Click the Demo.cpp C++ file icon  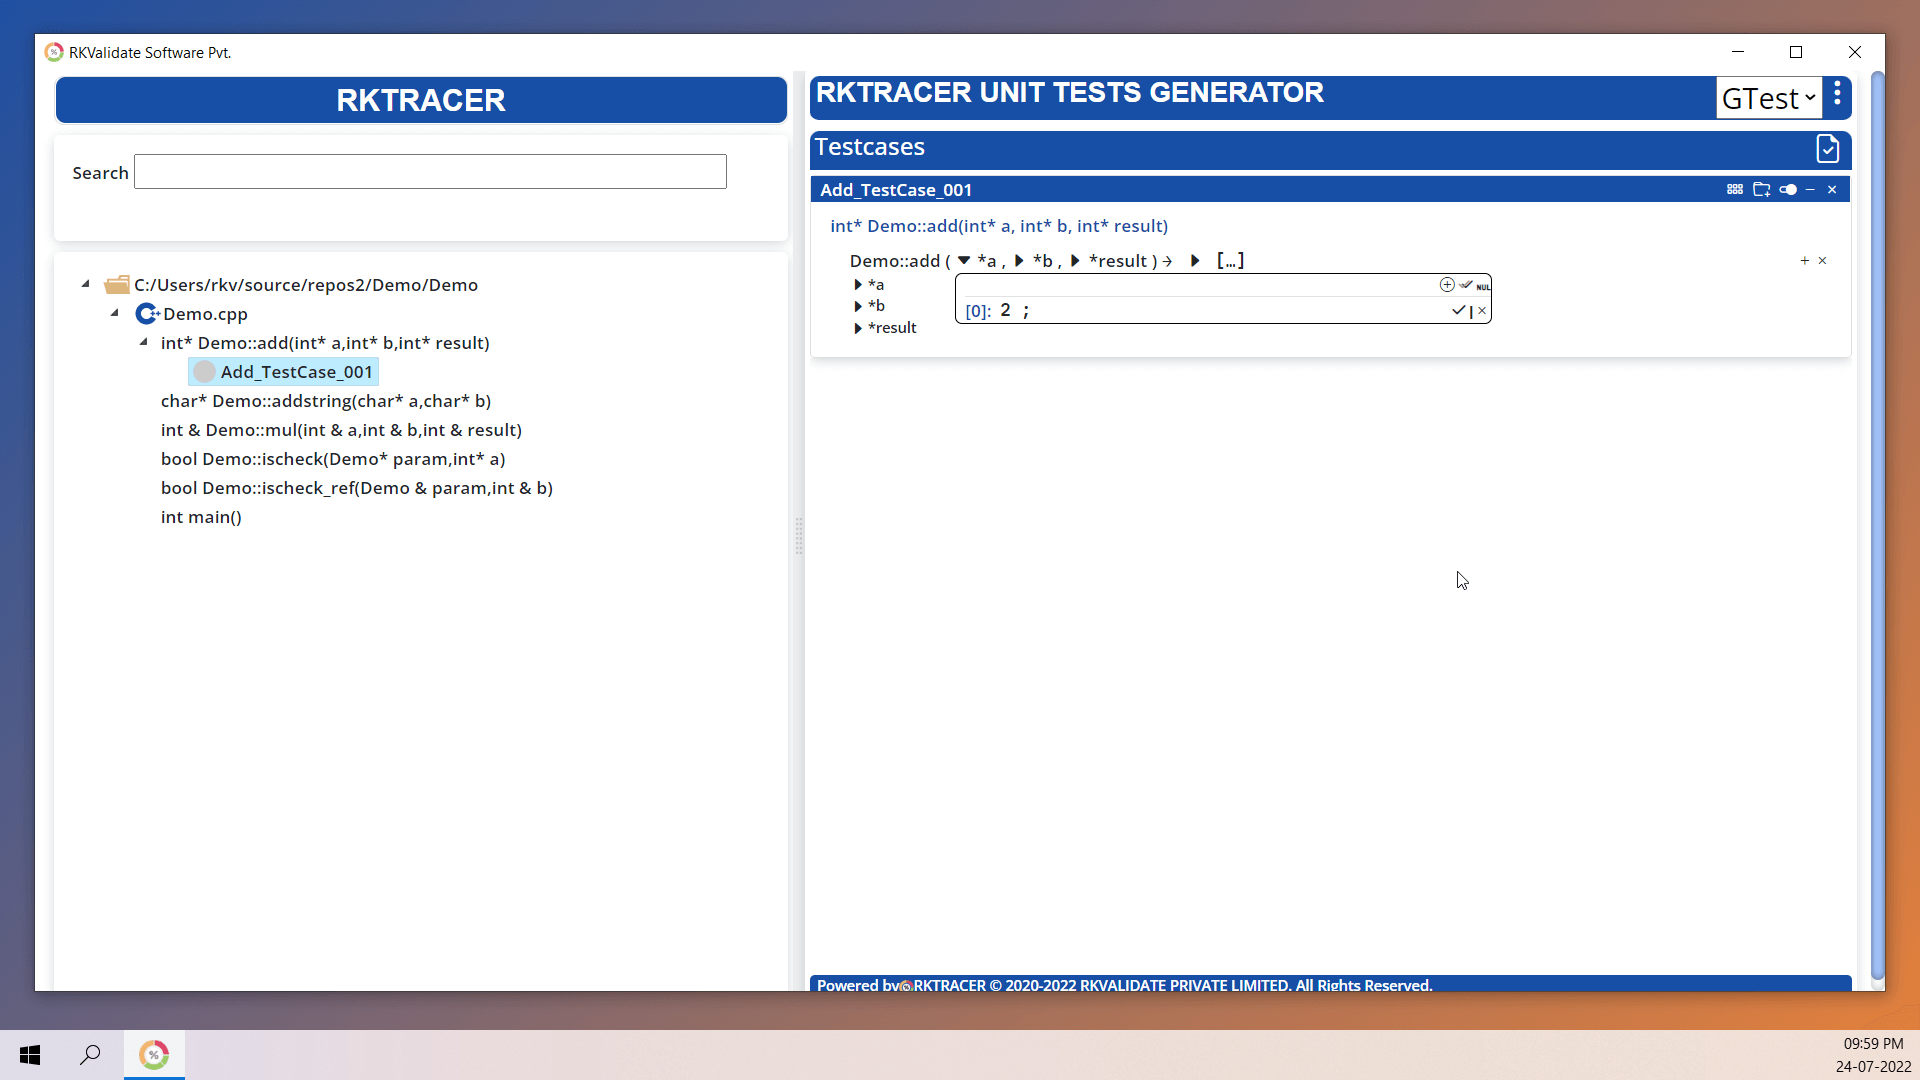(147, 314)
